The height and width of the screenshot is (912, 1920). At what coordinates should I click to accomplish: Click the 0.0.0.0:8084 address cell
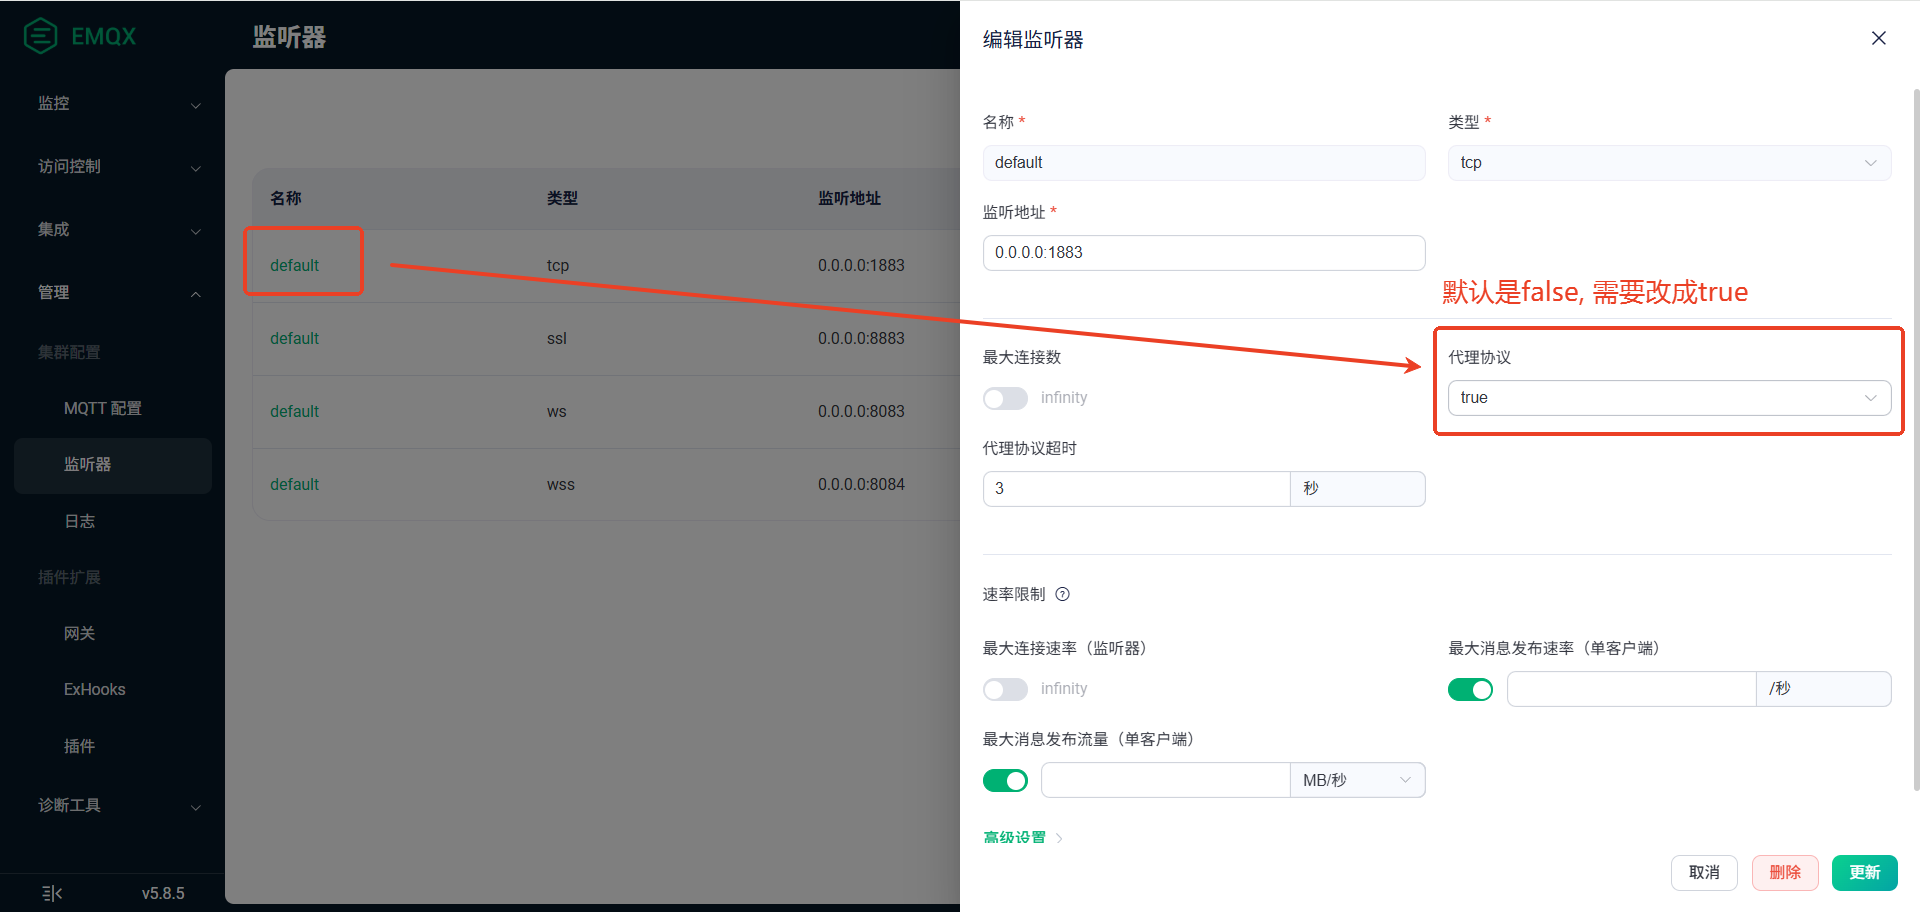tap(861, 484)
